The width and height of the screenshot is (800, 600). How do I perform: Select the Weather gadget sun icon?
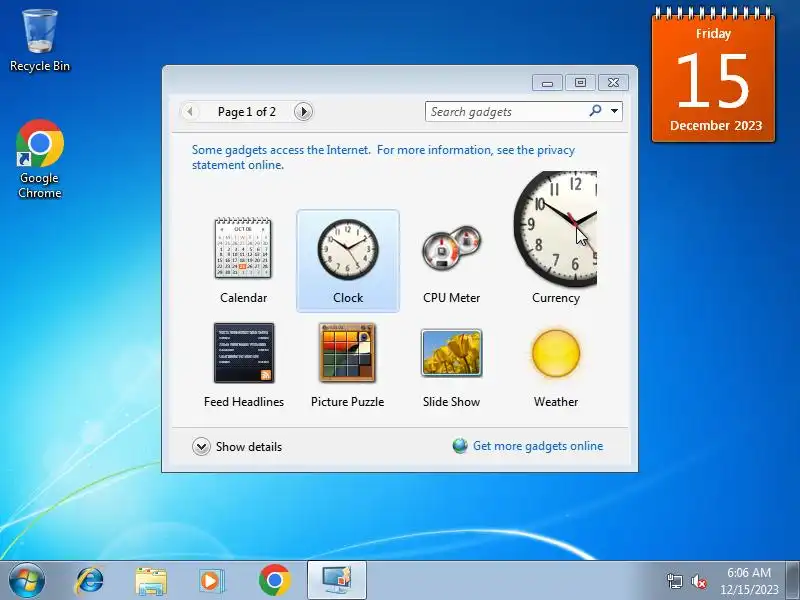(556, 353)
